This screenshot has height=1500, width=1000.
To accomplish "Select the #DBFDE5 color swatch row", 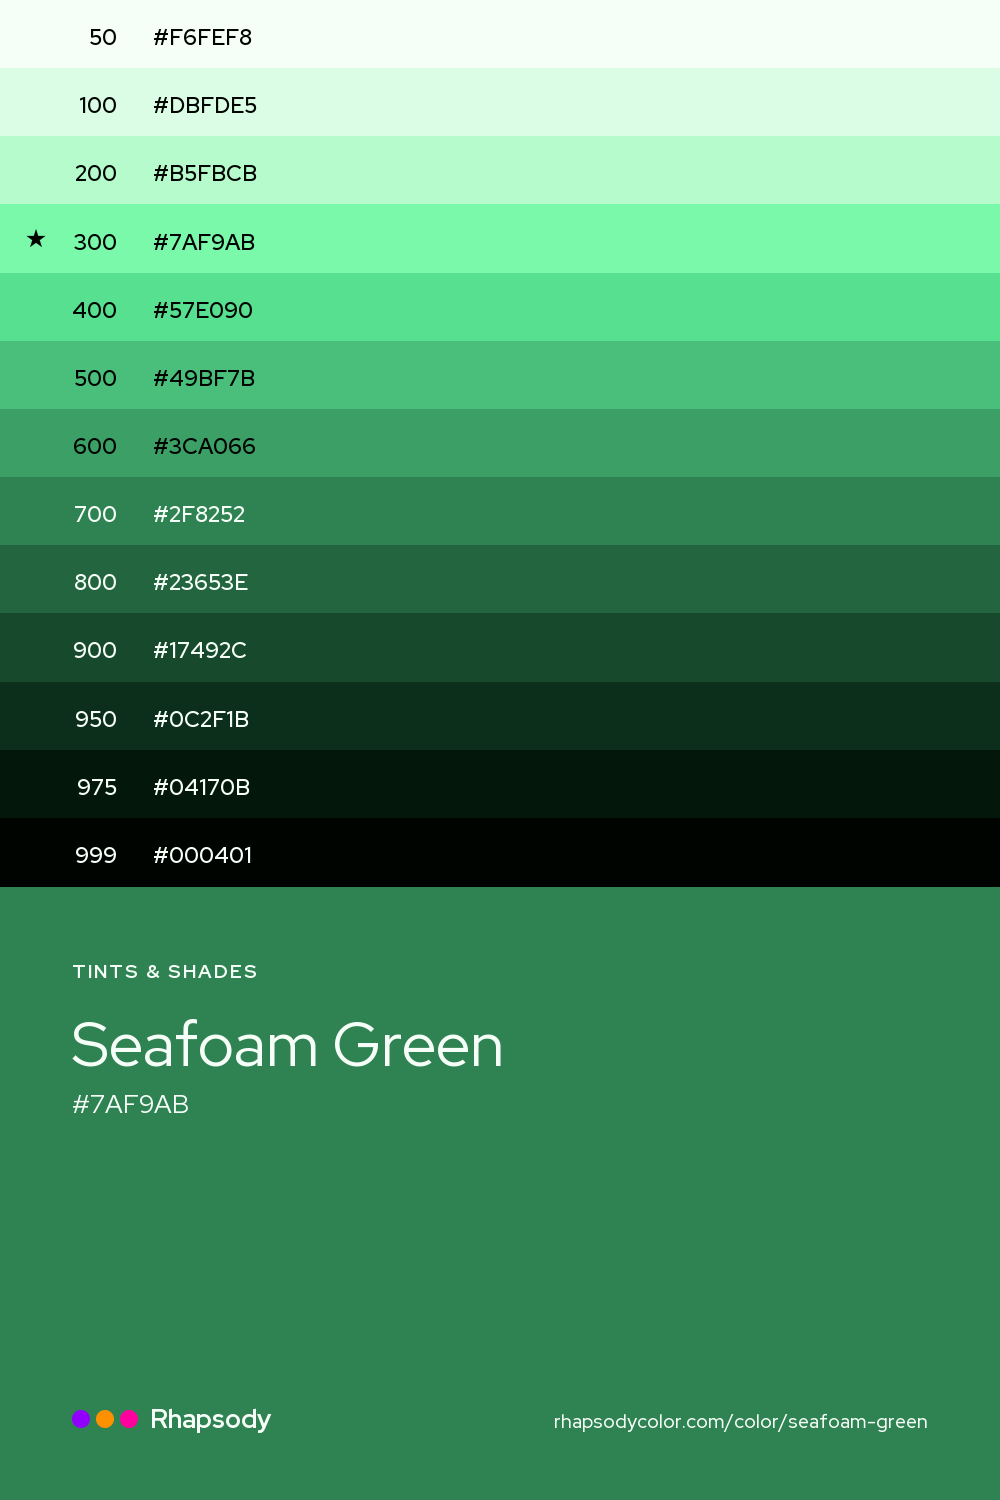I will (500, 102).
